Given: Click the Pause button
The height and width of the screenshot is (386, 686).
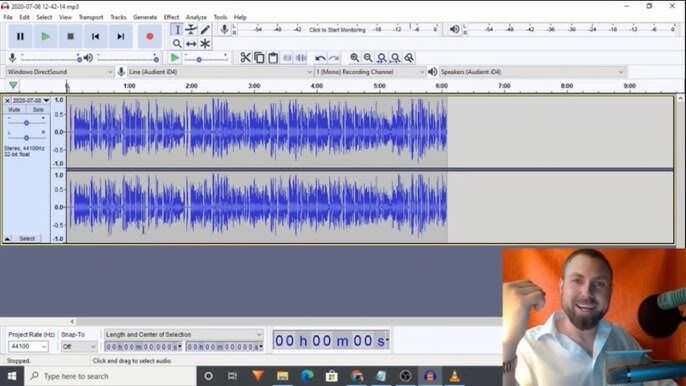Looking at the screenshot, I should click(x=20, y=36).
